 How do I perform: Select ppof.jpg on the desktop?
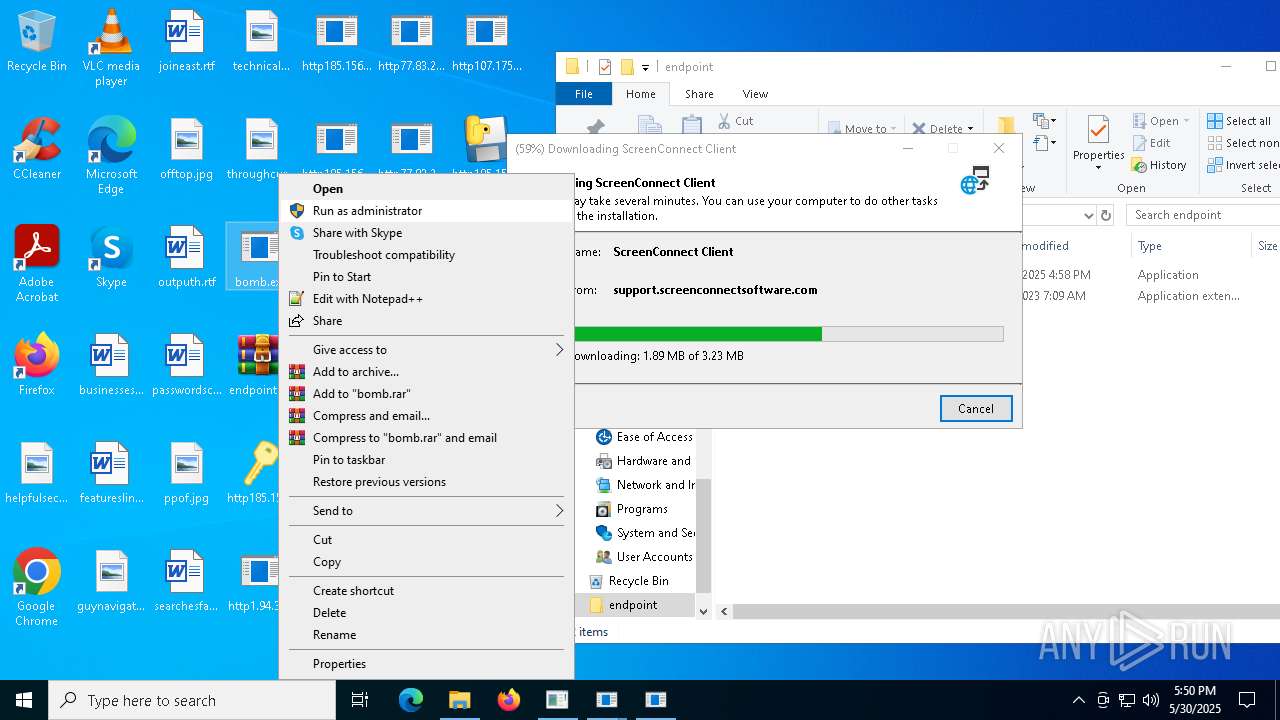point(186,474)
